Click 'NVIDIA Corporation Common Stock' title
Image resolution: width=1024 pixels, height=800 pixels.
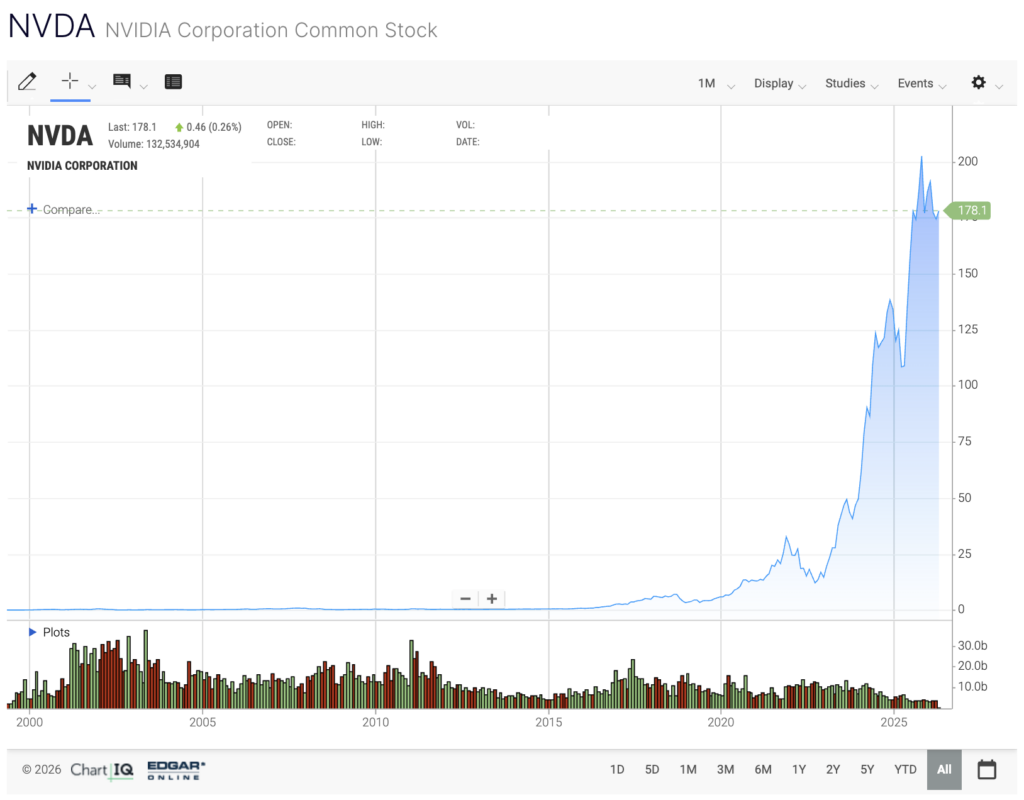tap(271, 30)
